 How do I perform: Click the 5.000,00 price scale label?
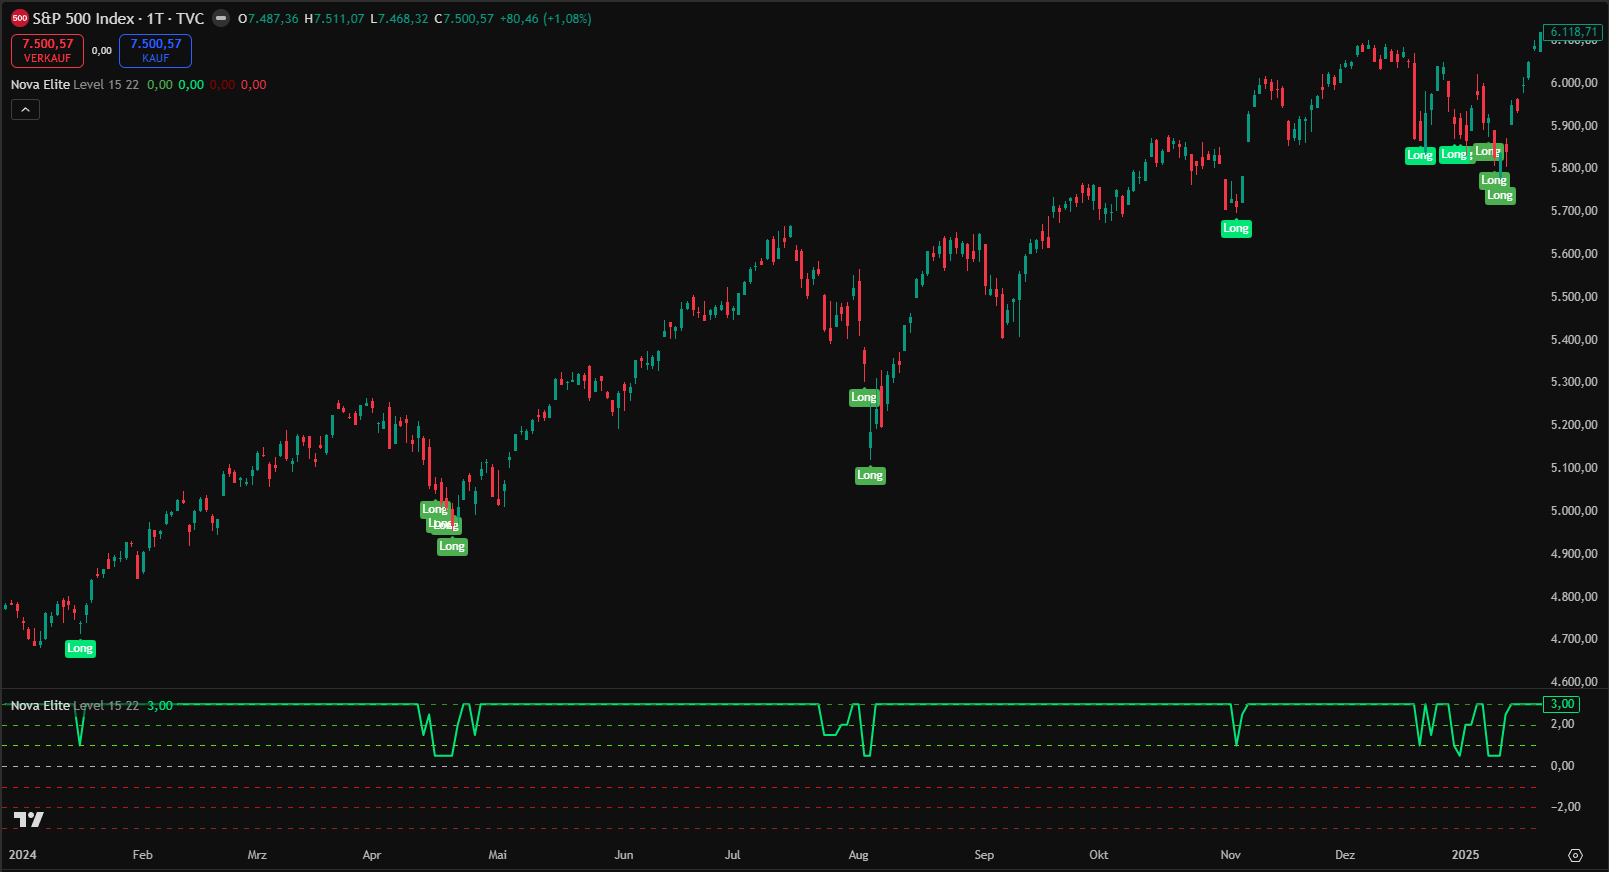pyautogui.click(x=1574, y=511)
